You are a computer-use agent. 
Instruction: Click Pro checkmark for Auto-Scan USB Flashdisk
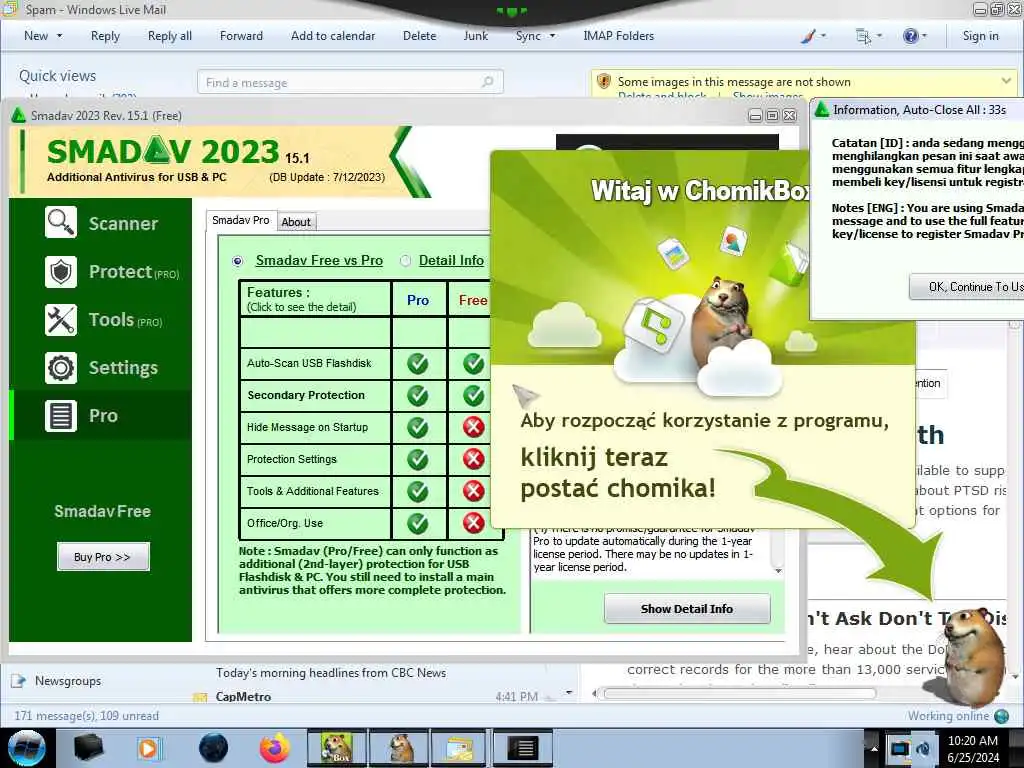(x=418, y=363)
